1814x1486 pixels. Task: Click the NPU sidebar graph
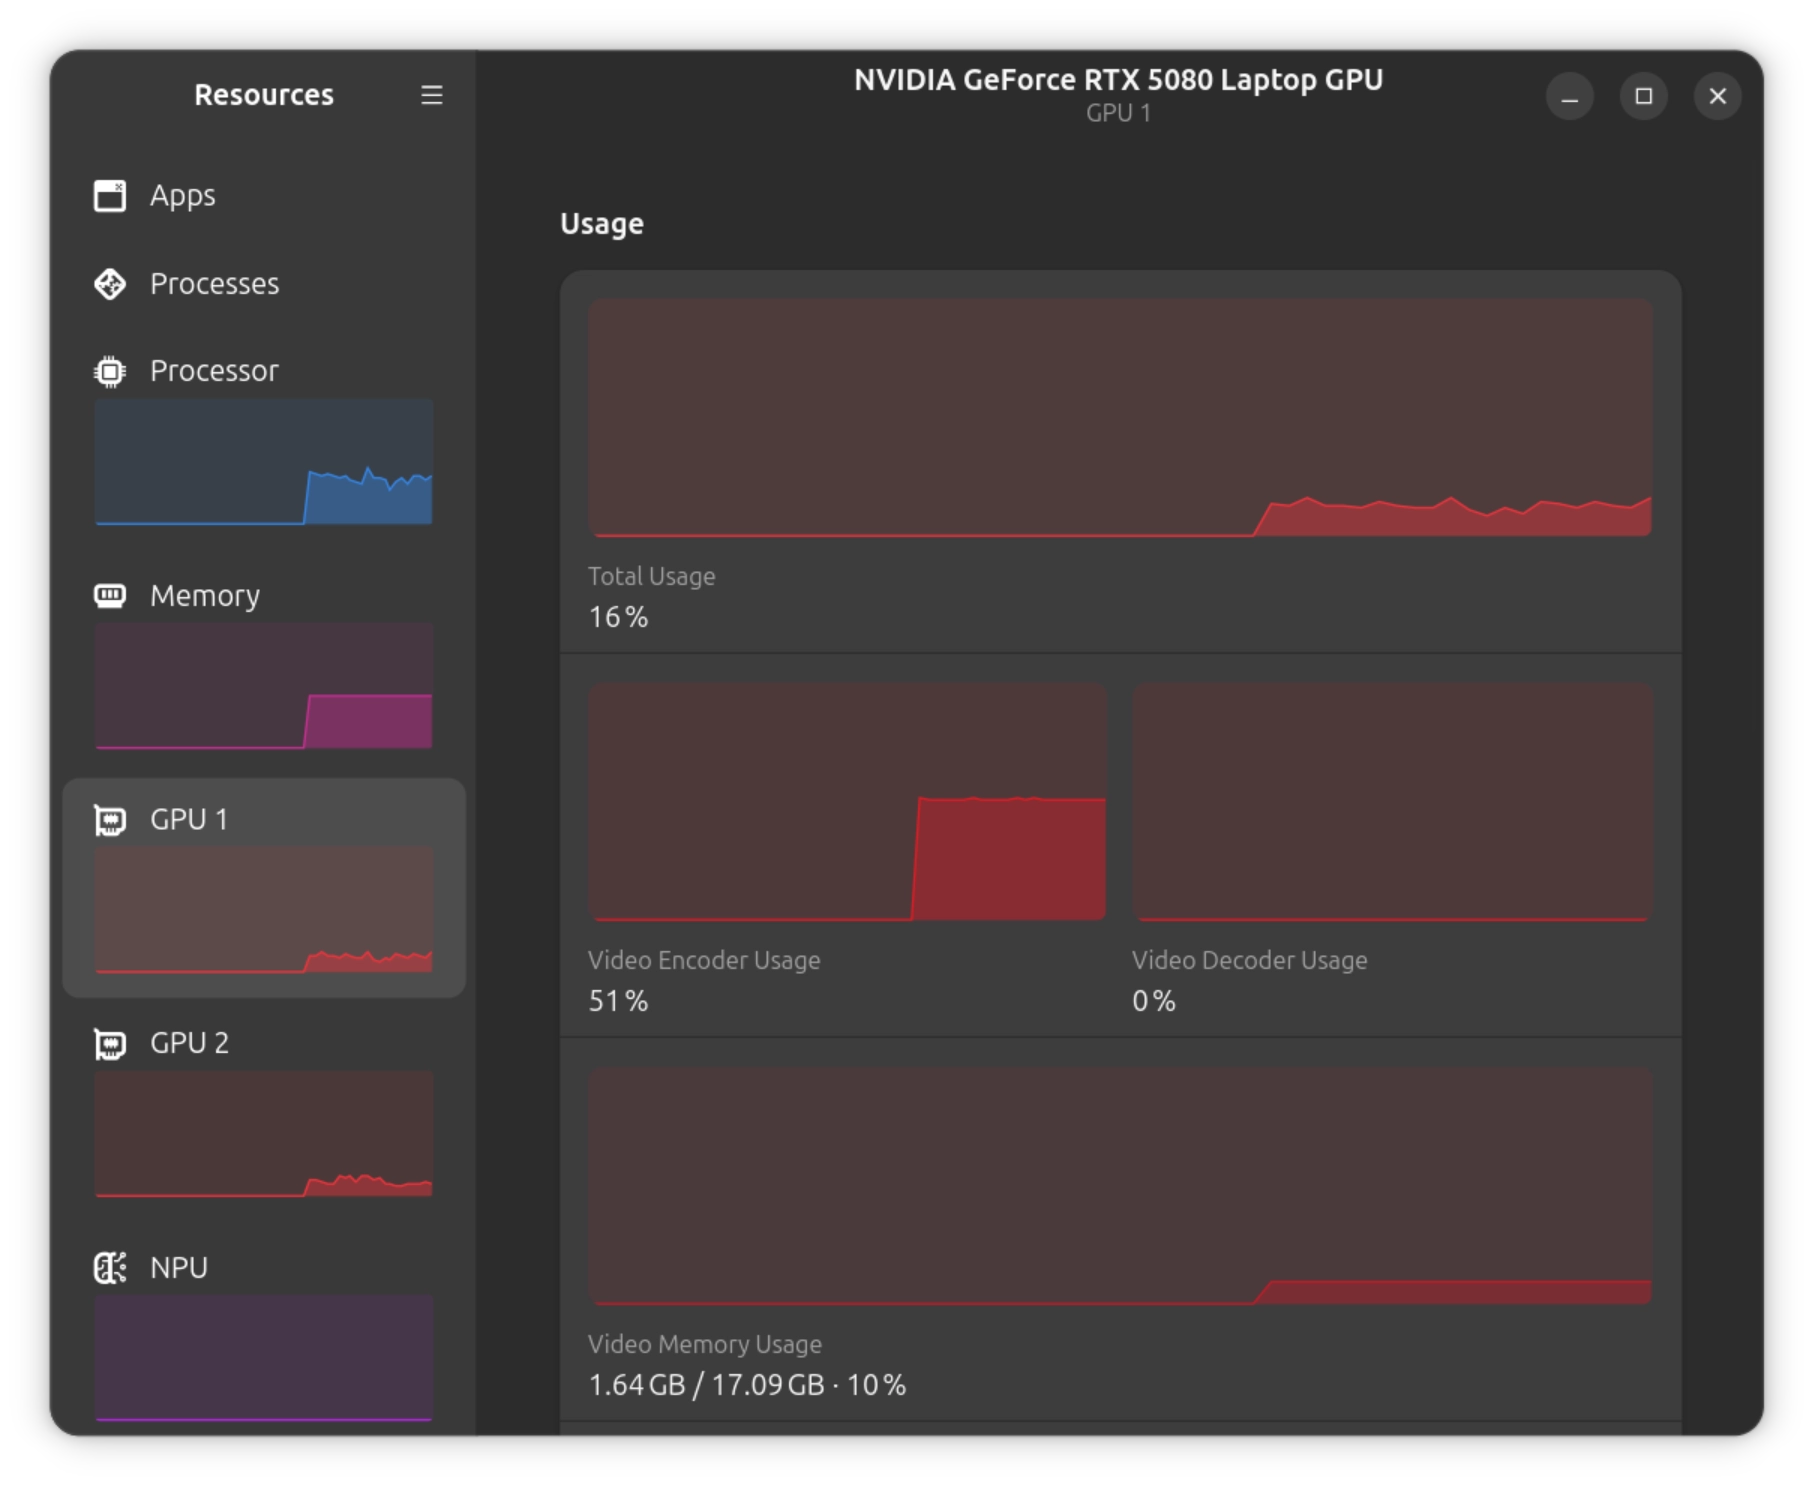tap(264, 1358)
